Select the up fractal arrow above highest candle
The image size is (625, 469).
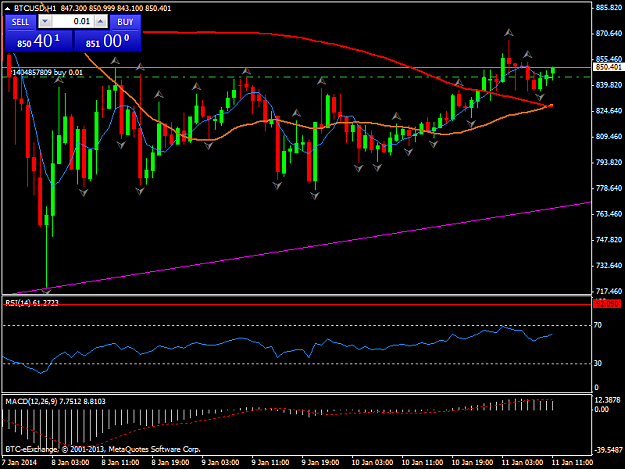[x=509, y=33]
